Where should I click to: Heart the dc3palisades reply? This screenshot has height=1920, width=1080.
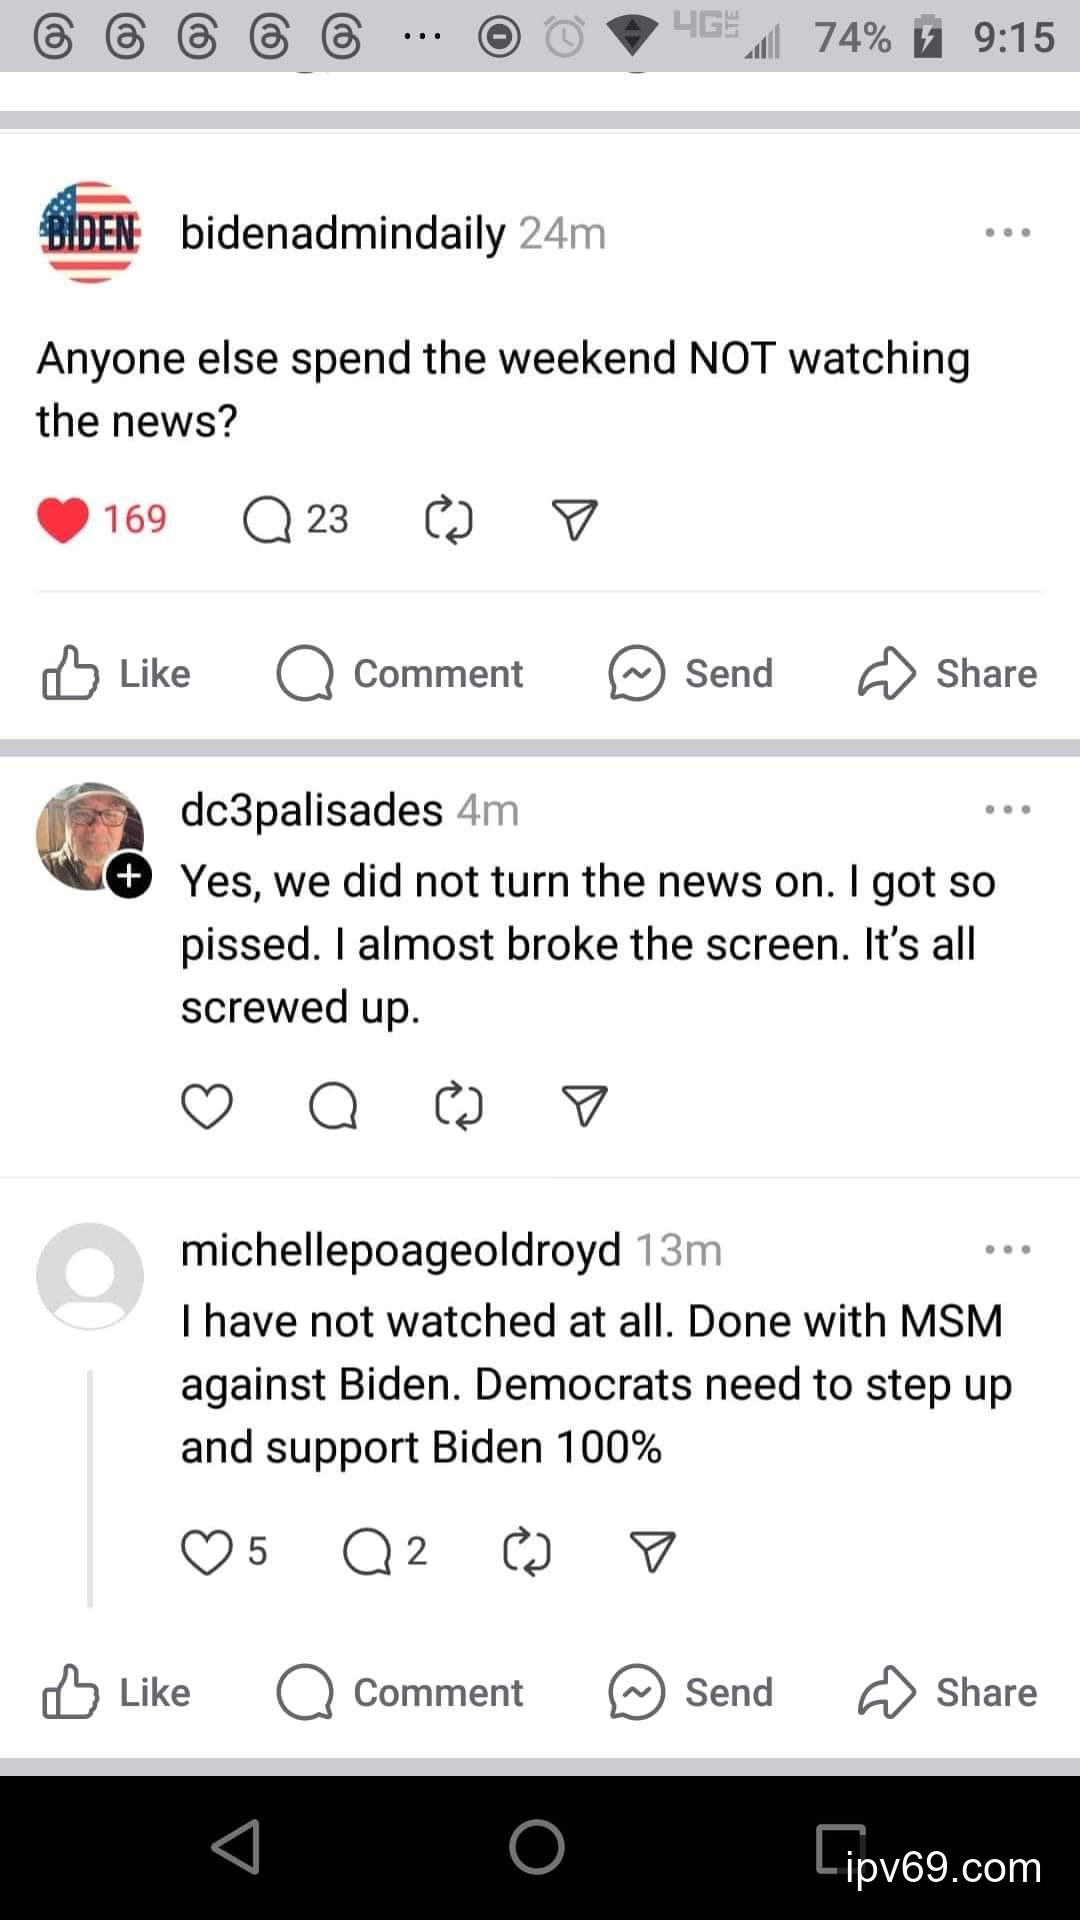point(207,1106)
